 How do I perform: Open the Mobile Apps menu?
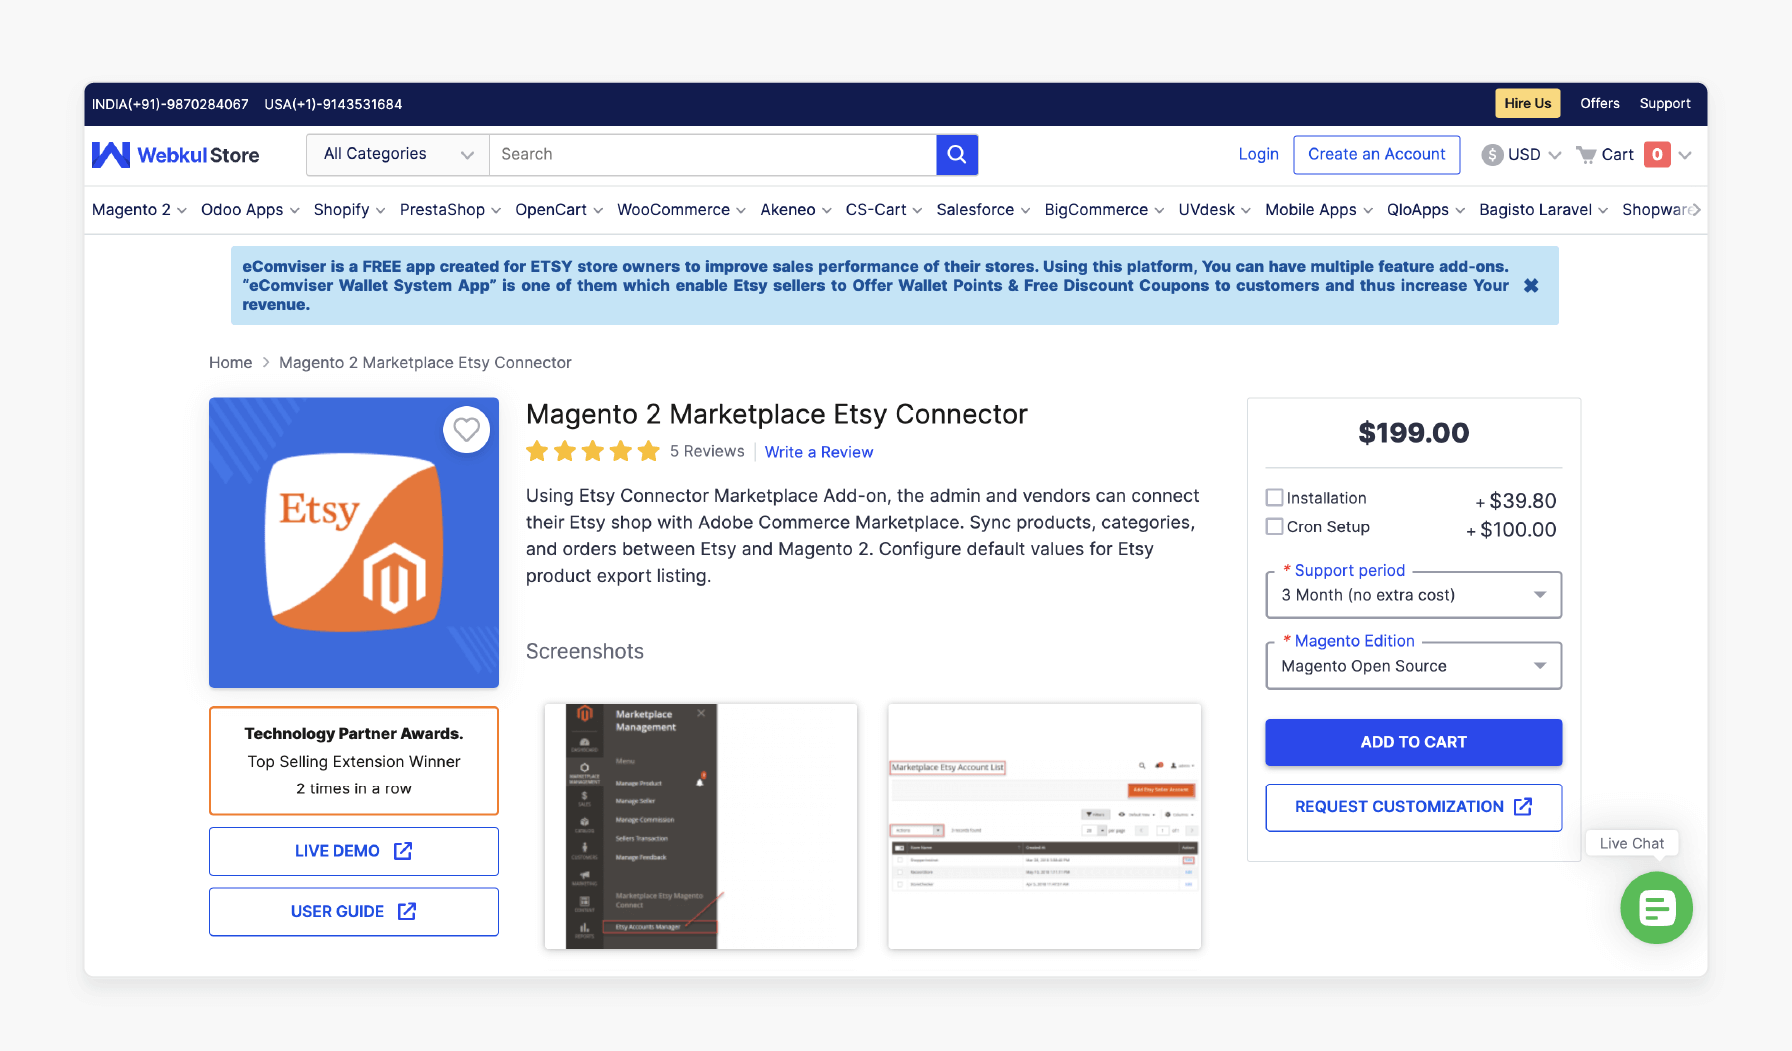click(x=1319, y=209)
